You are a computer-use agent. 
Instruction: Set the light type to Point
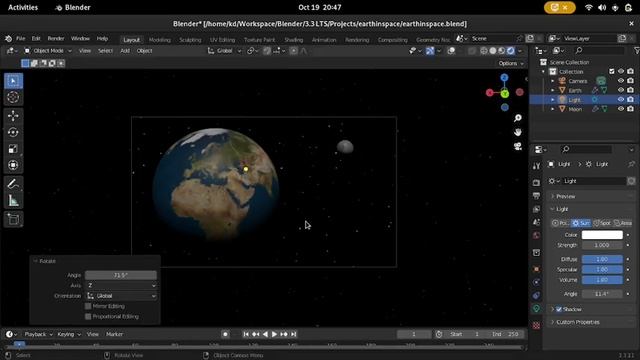click(x=560, y=223)
